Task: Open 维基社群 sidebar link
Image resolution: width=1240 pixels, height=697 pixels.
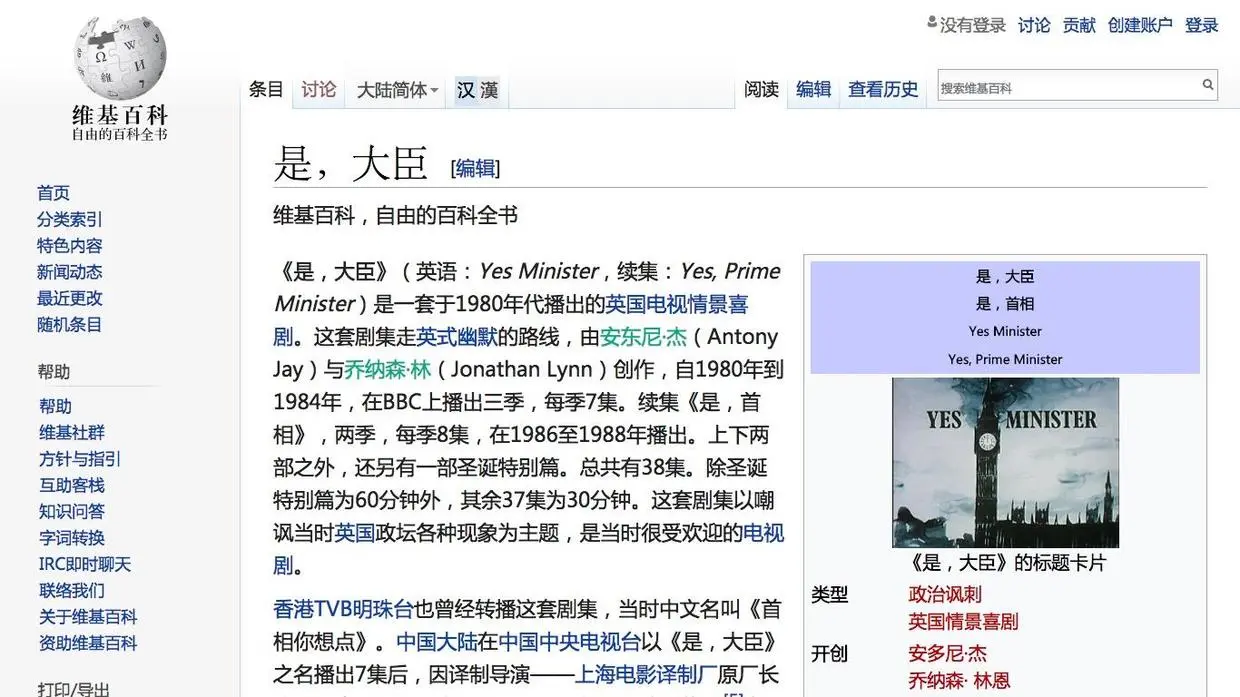Action: [x=71, y=432]
